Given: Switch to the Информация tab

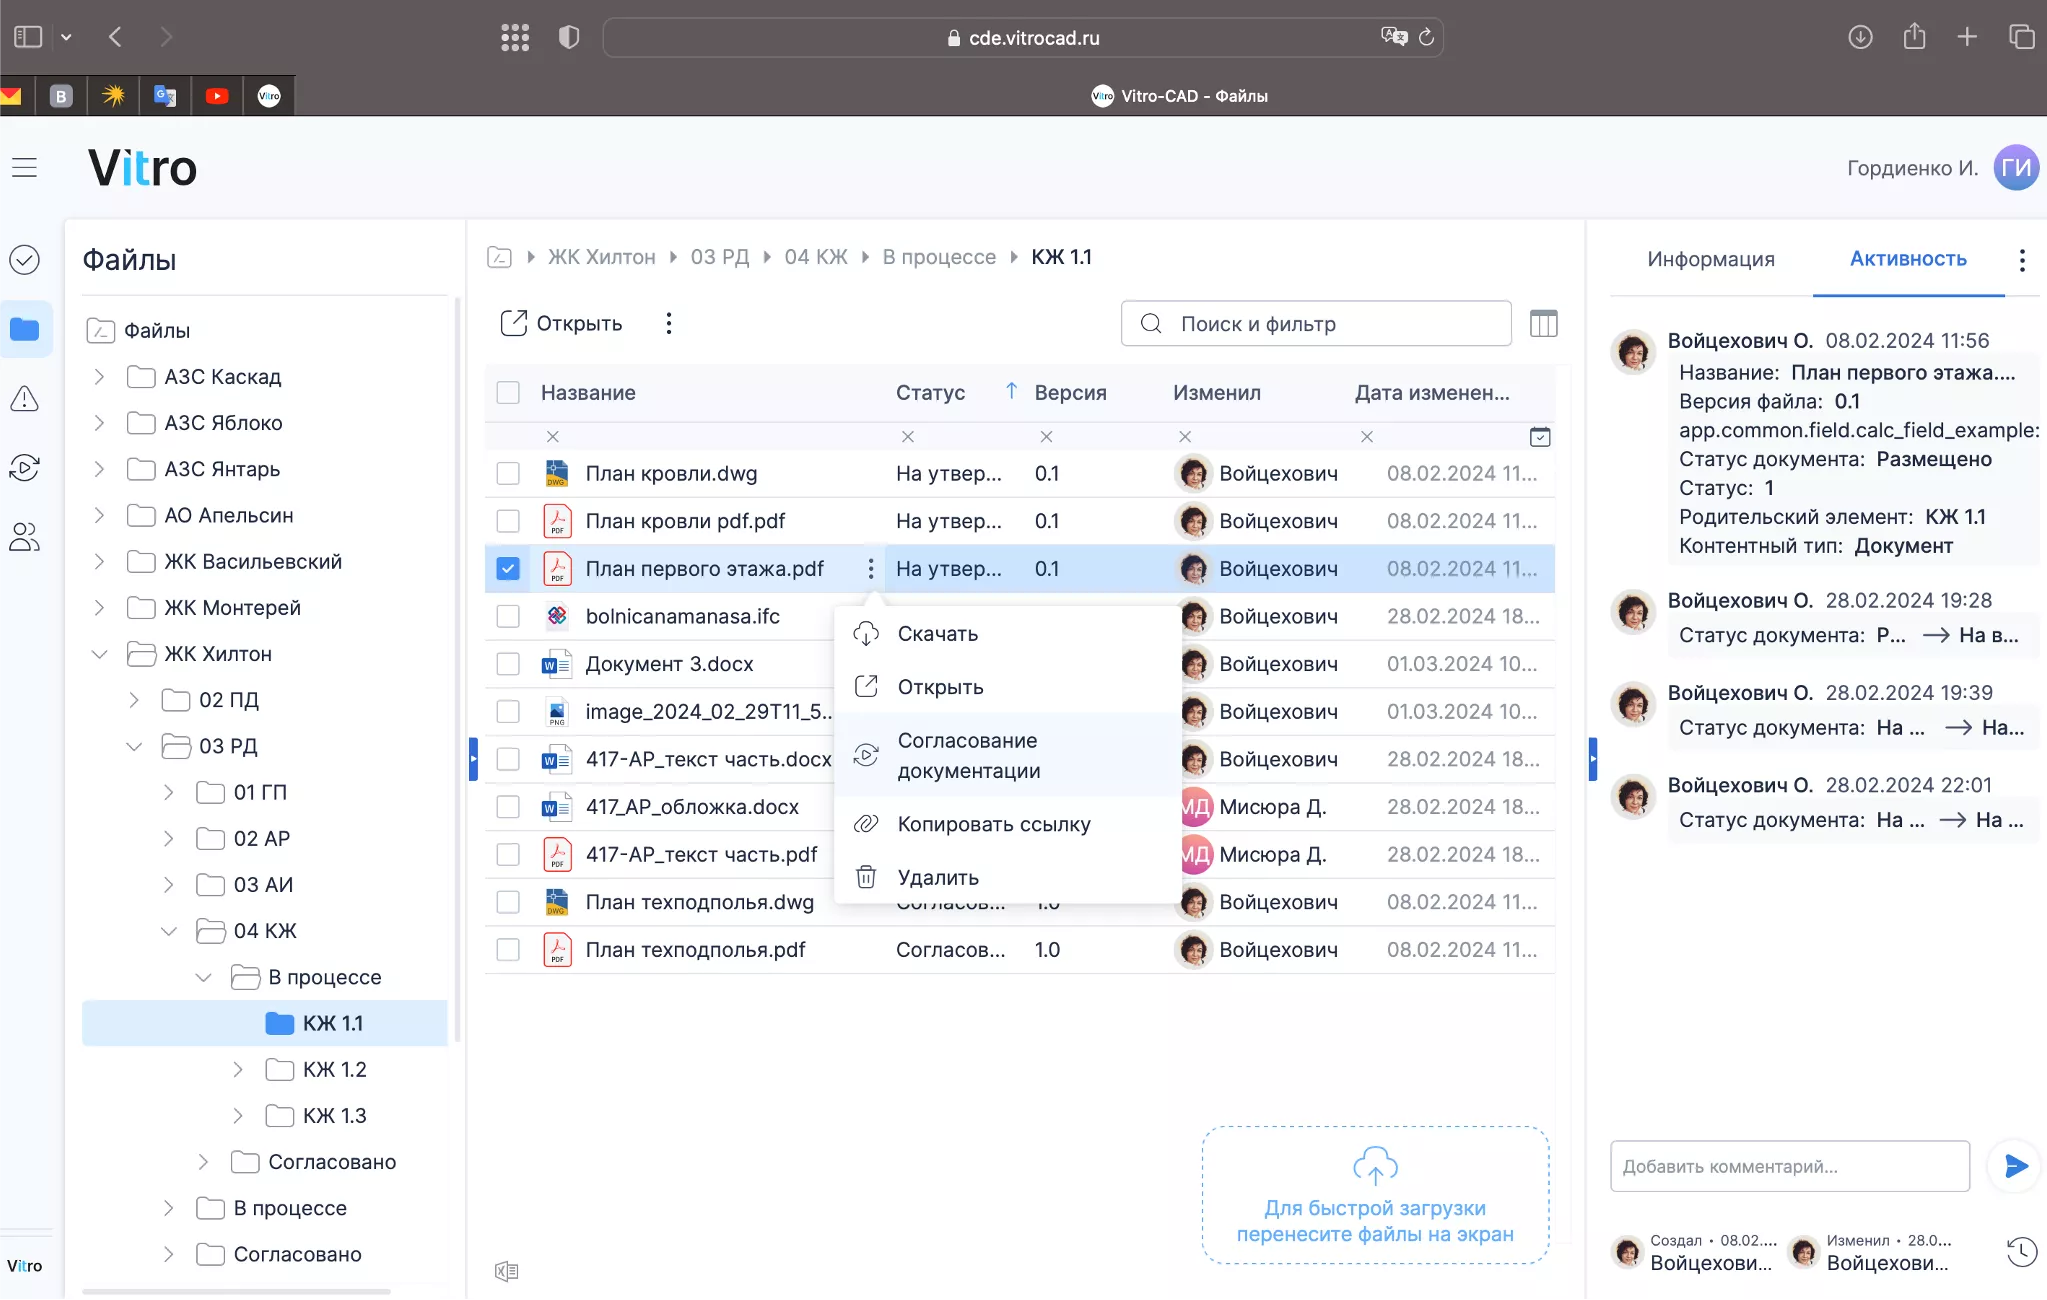Looking at the screenshot, I should click(1710, 259).
